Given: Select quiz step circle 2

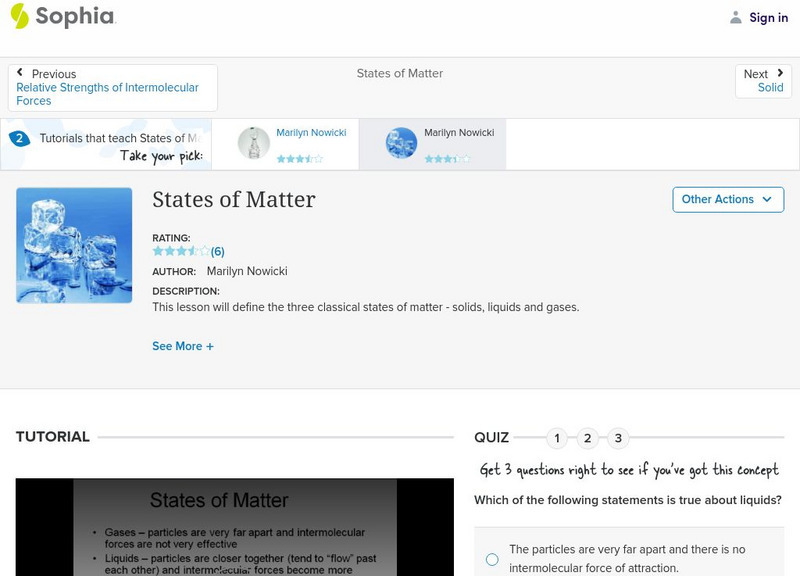Looking at the screenshot, I should [x=587, y=437].
